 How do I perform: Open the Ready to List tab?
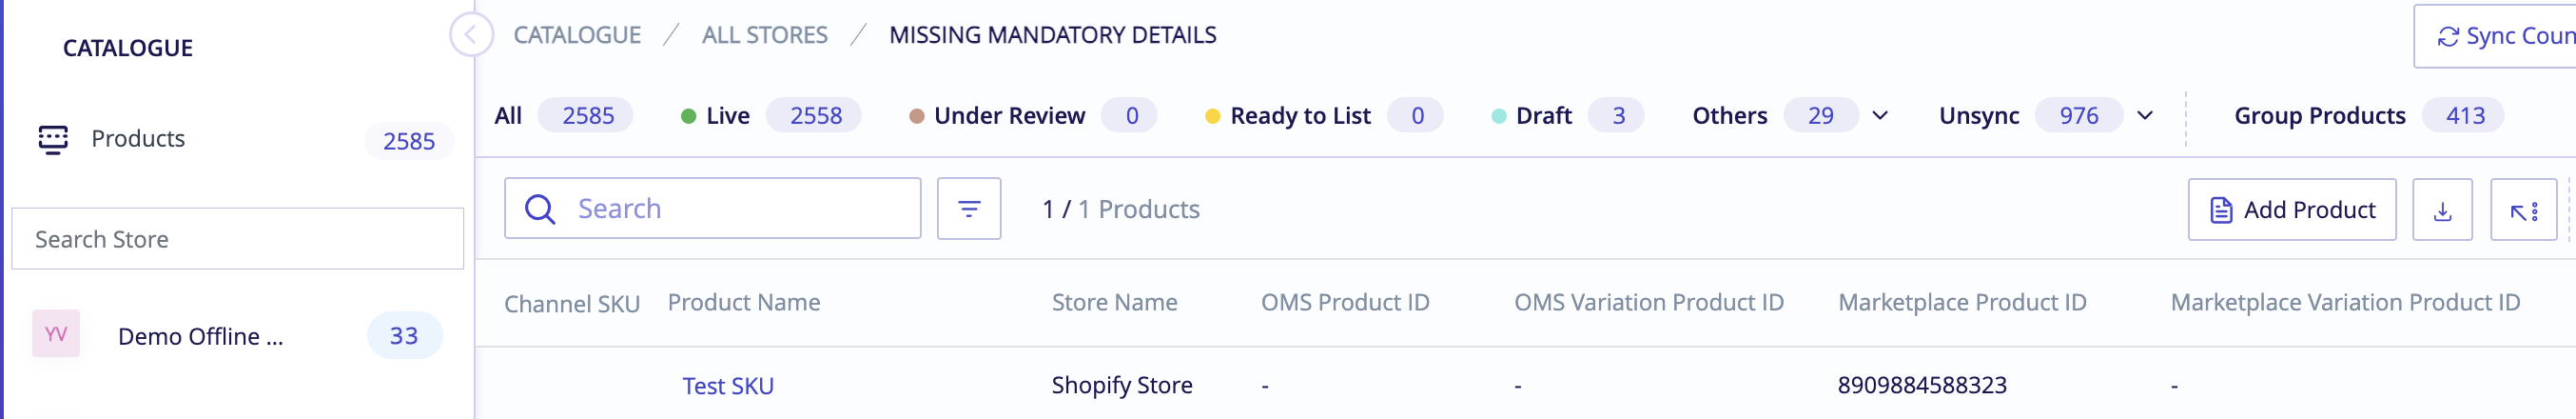(x=1323, y=116)
